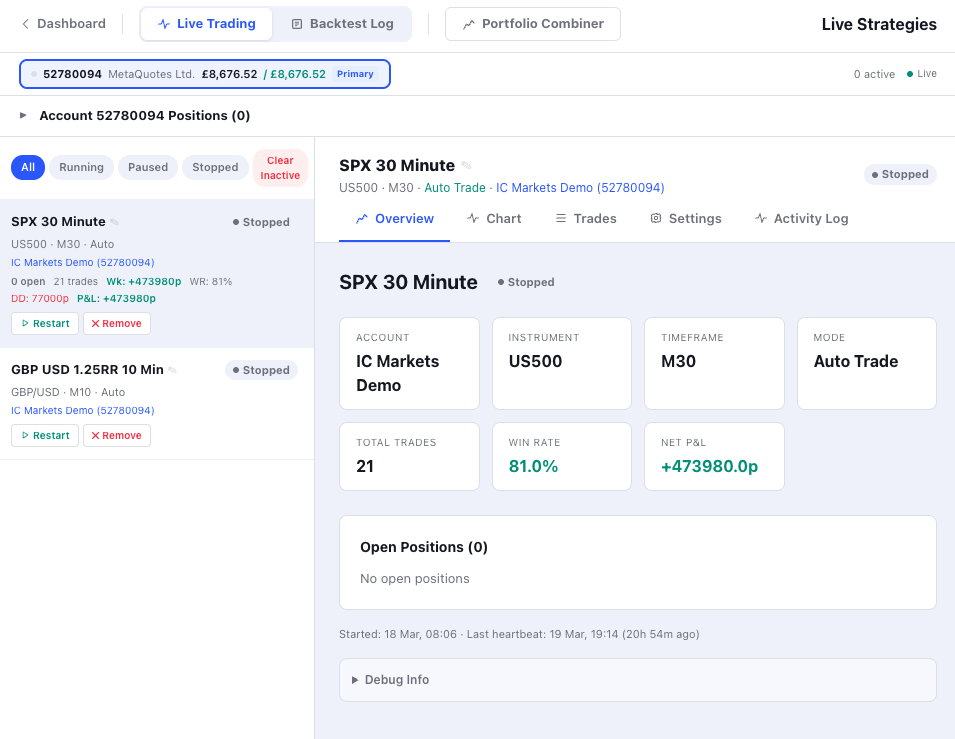
Task: Restart the SPX 30 Minute strategy
Action: click(x=45, y=323)
